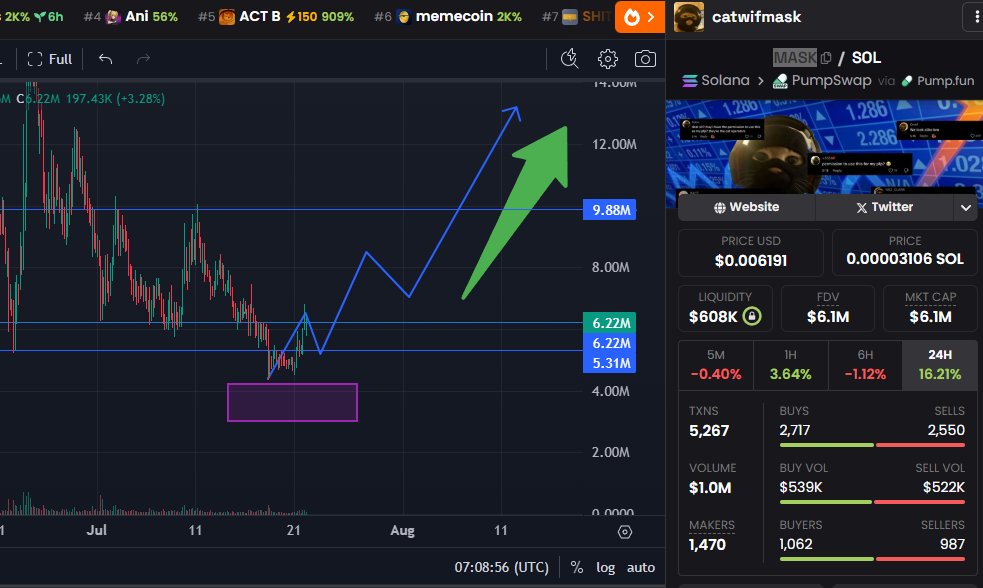Click the X logo on the Twitter button
This screenshot has height=588, width=983.
point(862,207)
